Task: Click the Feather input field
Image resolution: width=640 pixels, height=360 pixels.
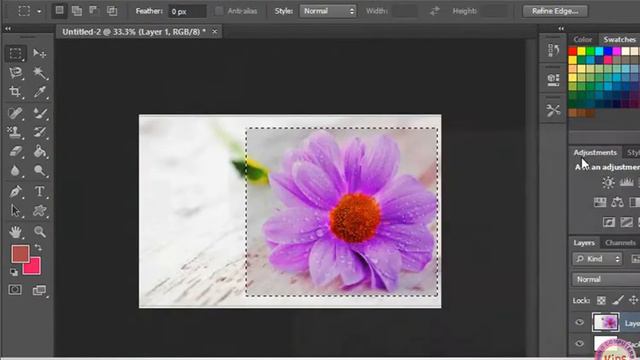Action: (x=187, y=11)
